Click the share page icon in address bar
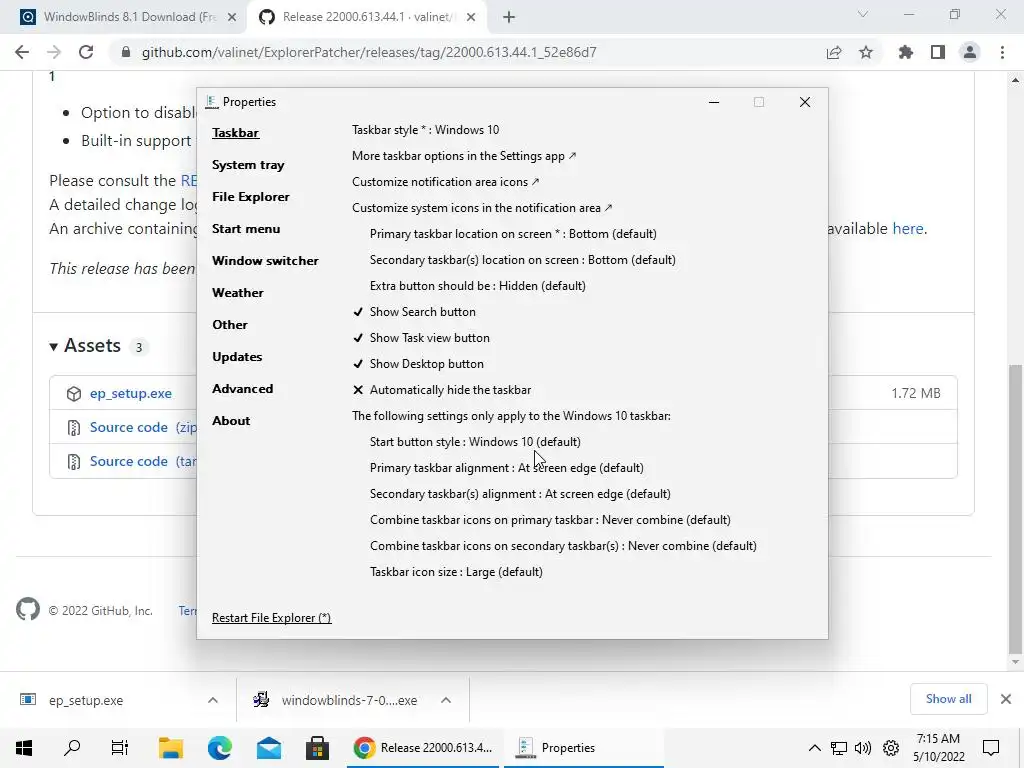1024x768 pixels. pyautogui.click(x=834, y=52)
